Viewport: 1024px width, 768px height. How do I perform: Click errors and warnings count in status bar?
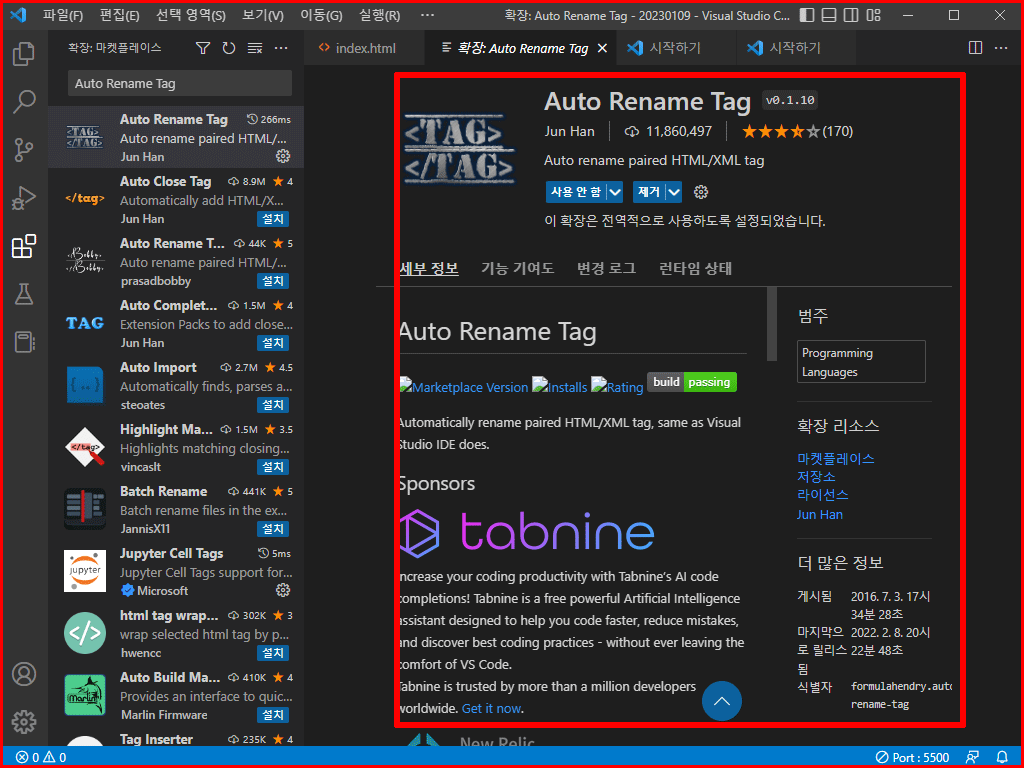pyautogui.click(x=41, y=758)
